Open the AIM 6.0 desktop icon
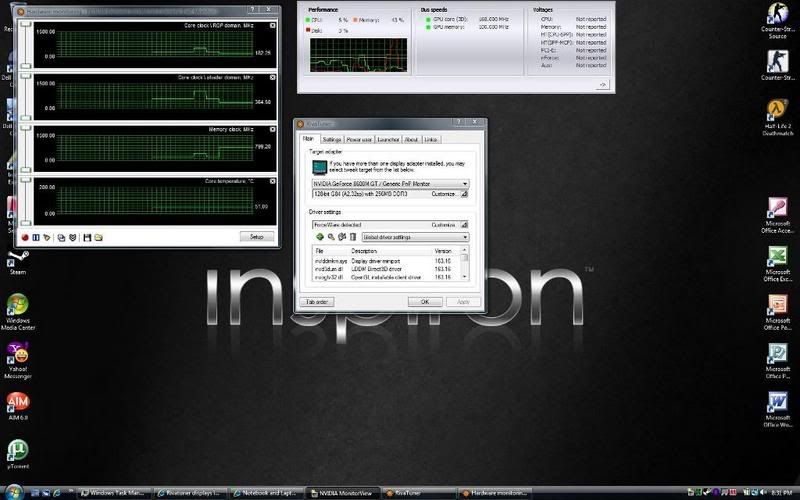The width and height of the screenshot is (800, 500). point(18,407)
